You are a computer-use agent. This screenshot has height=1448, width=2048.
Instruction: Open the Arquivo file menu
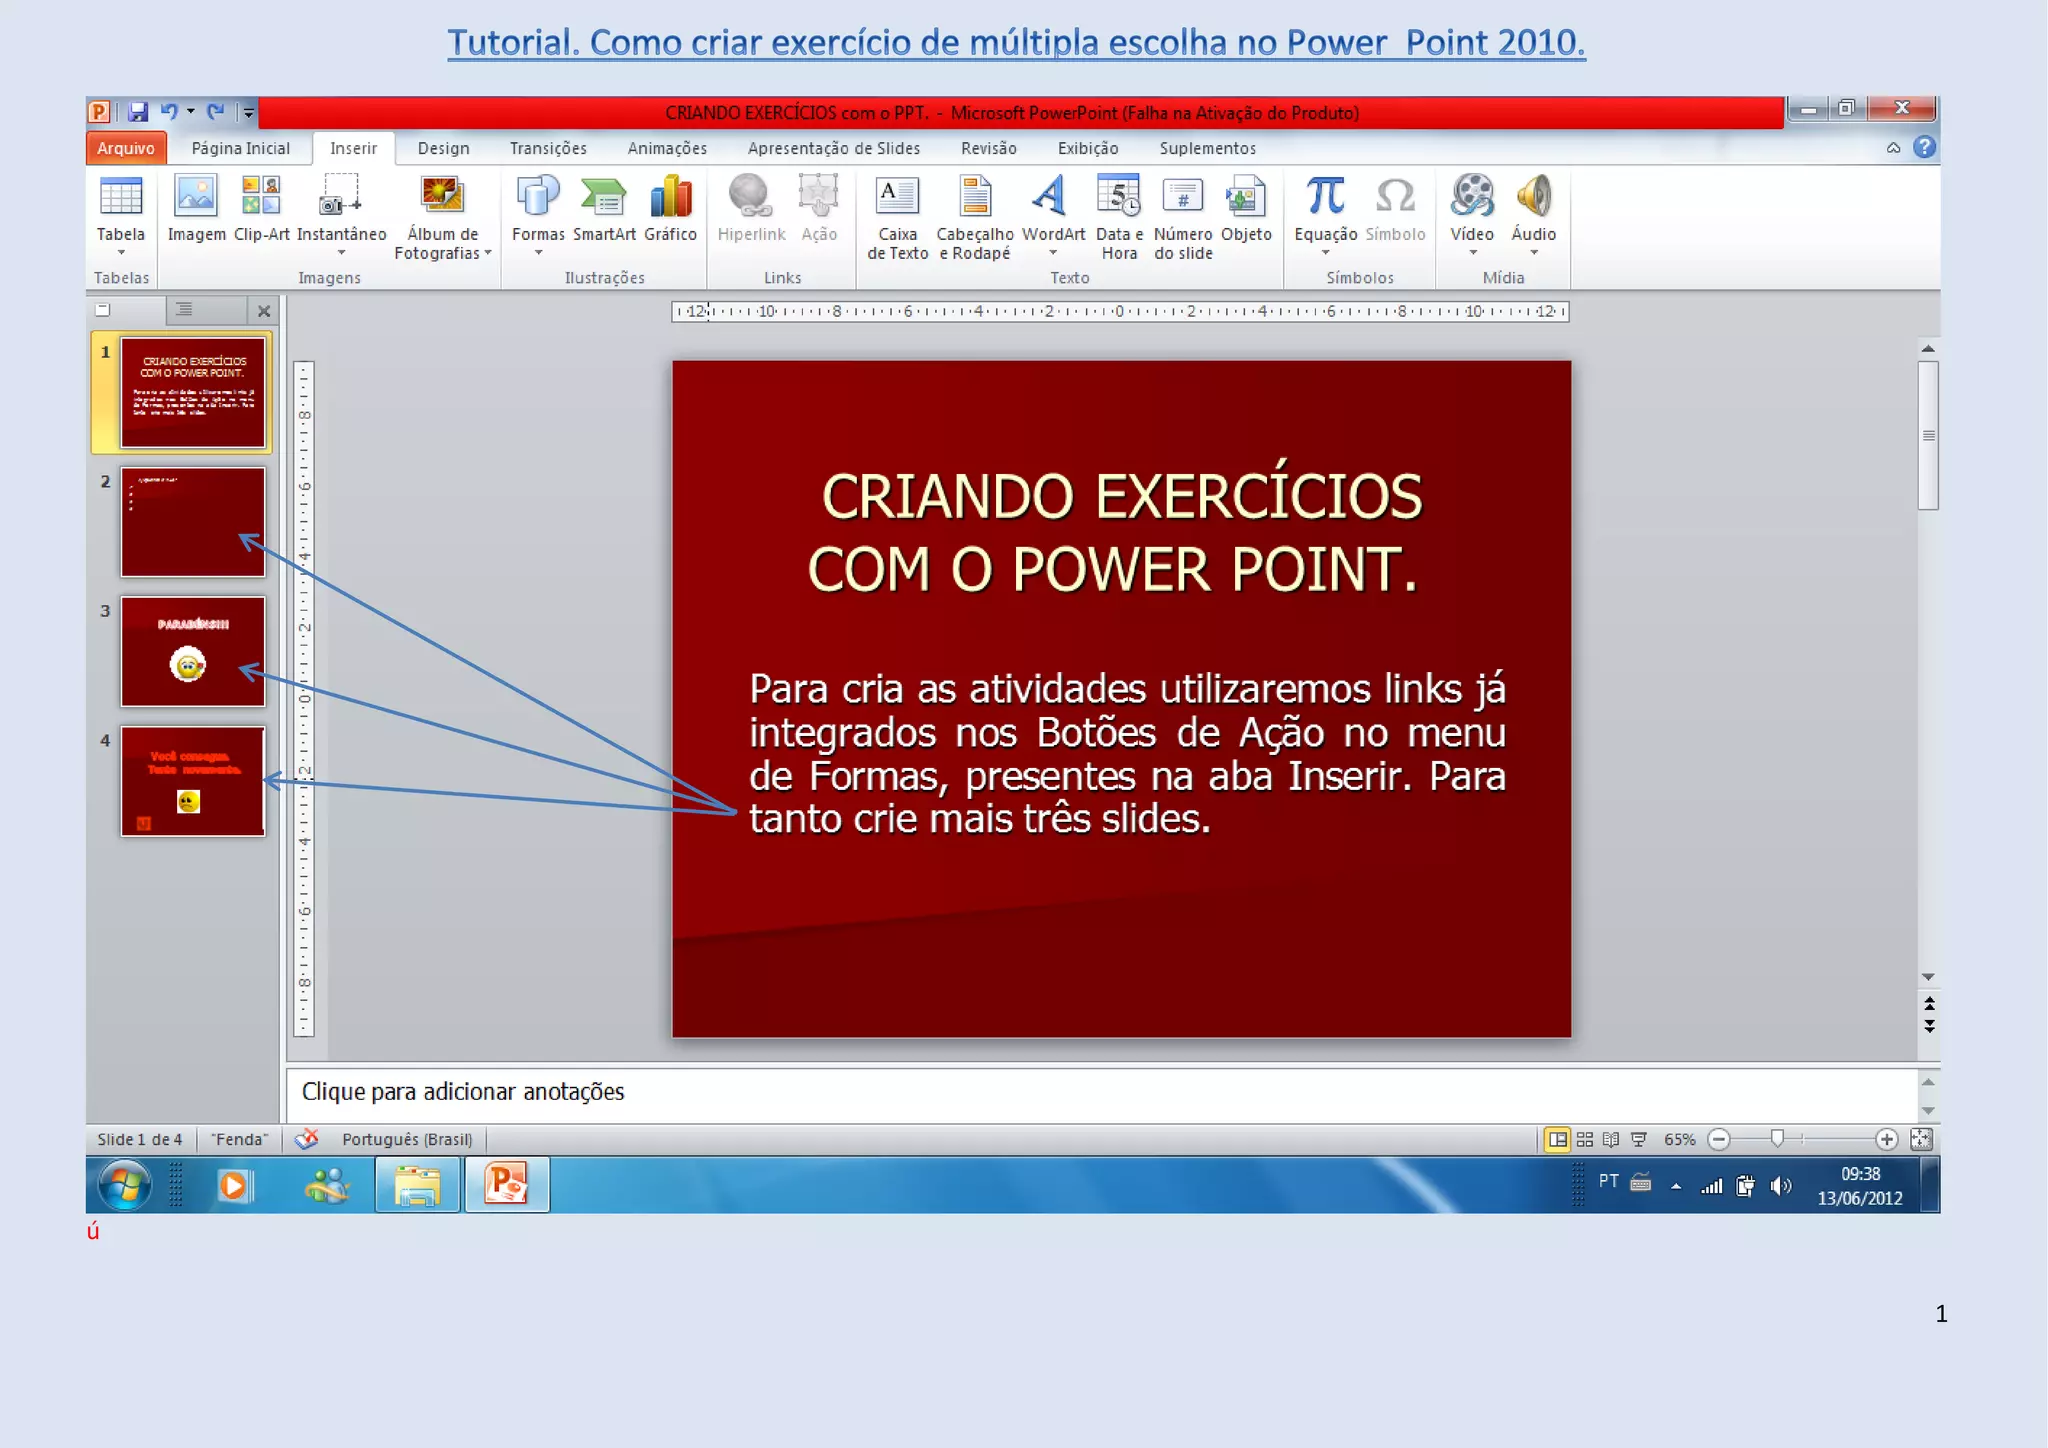click(126, 148)
